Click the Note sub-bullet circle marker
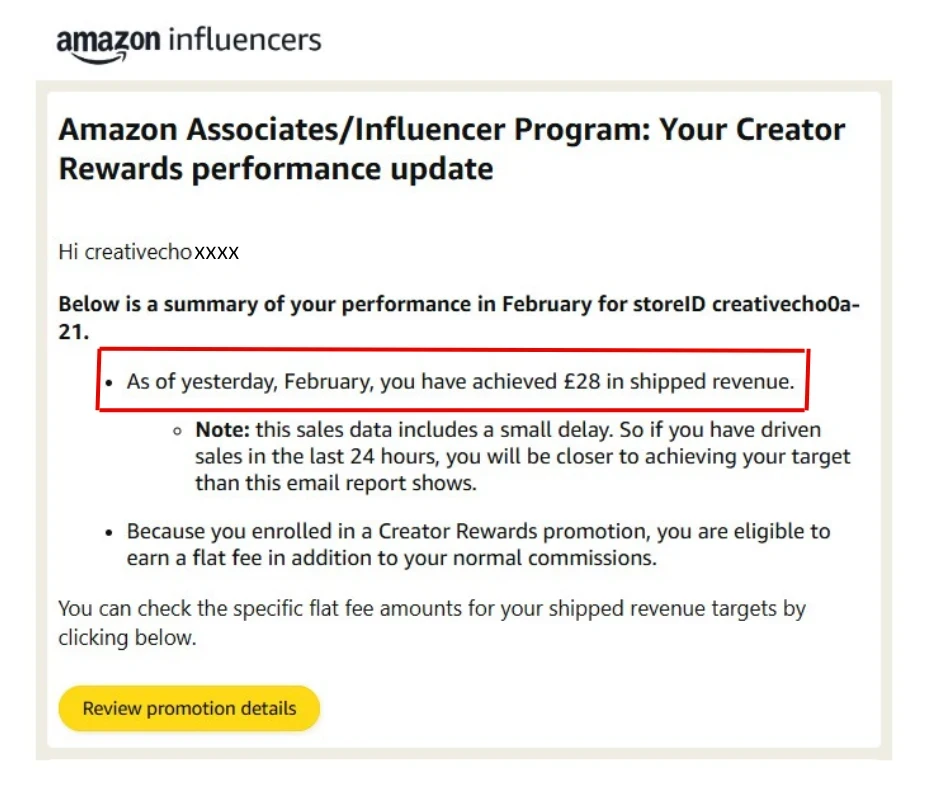 tap(176, 430)
